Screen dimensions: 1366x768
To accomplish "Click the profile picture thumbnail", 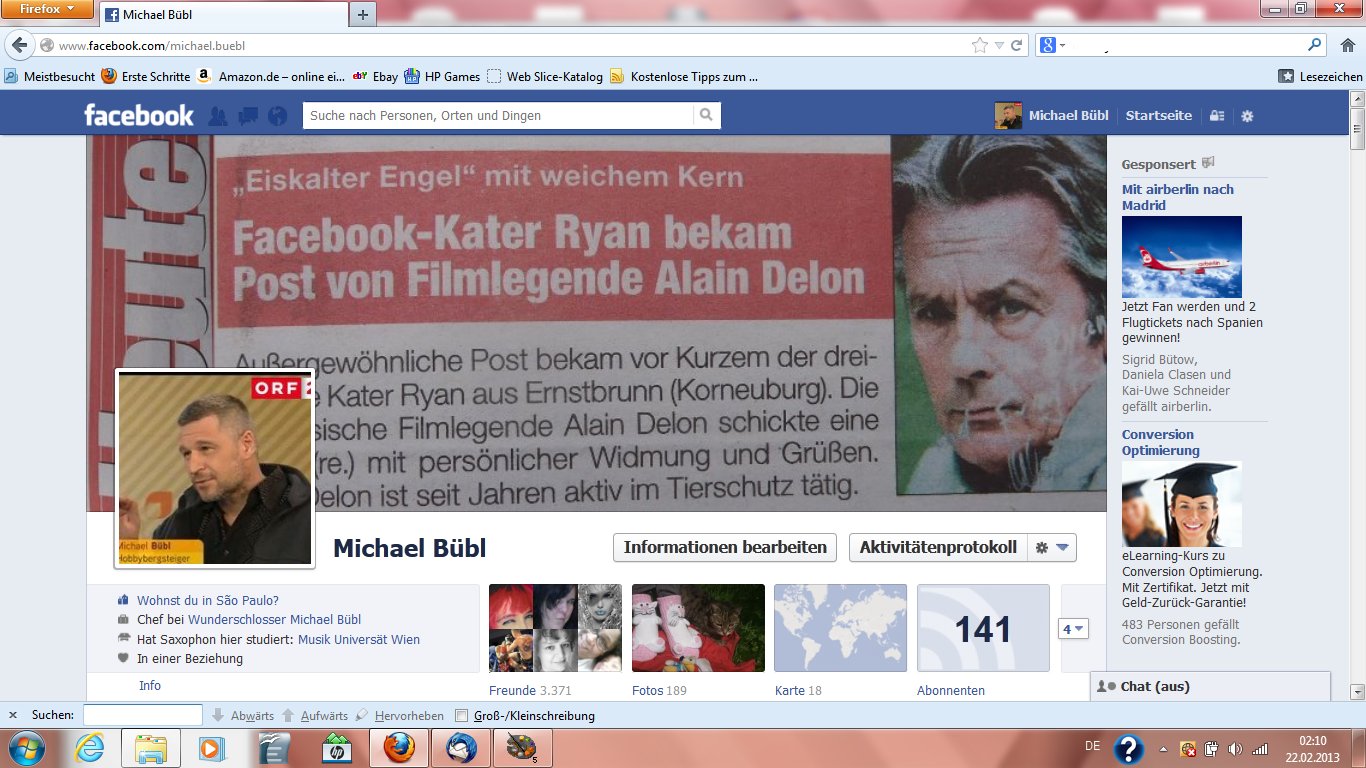I will tap(215, 468).
